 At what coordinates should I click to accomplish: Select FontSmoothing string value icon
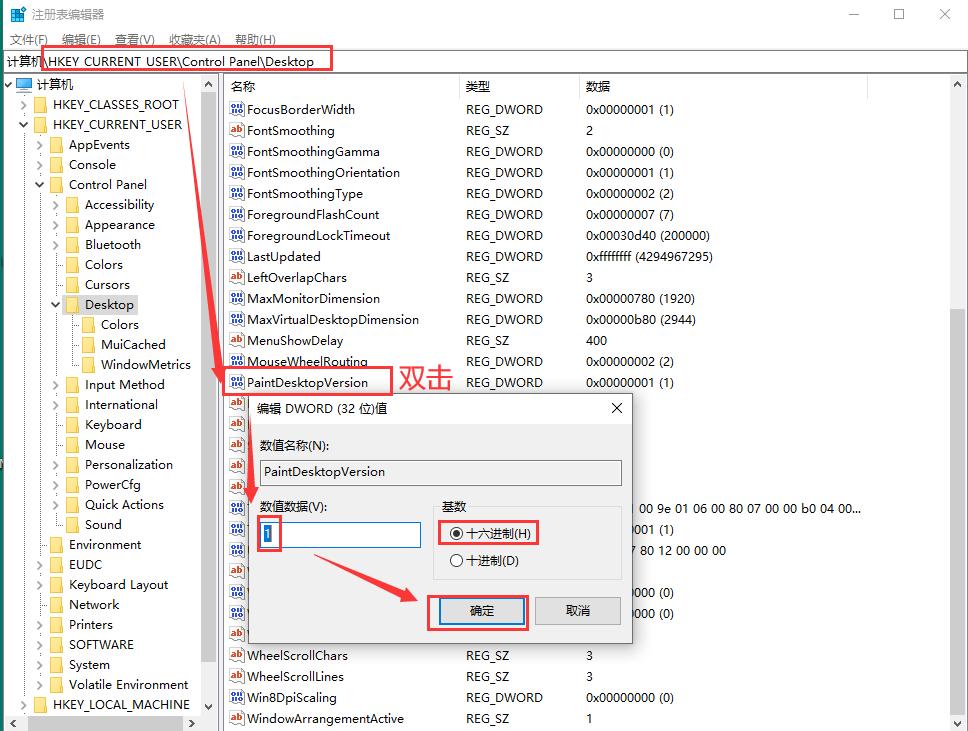tap(236, 131)
